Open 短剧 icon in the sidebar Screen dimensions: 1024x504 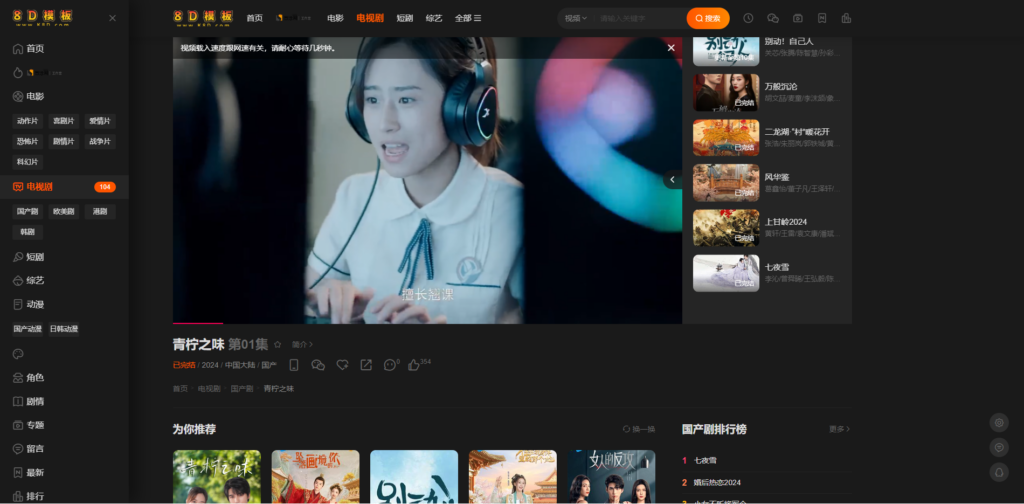[18, 257]
